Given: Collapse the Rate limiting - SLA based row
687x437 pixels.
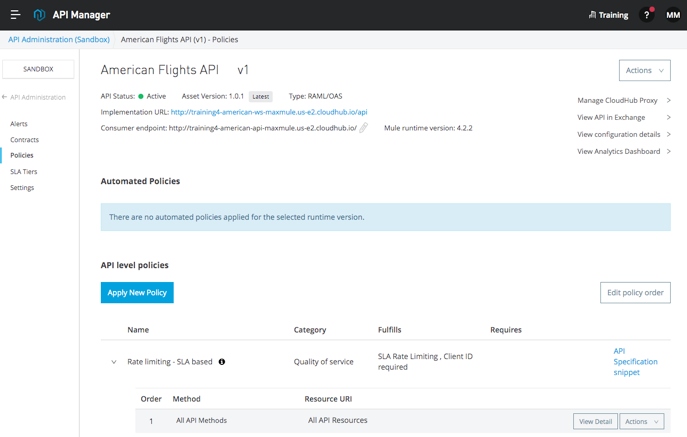Looking at the screenshot, I should 114,362.
